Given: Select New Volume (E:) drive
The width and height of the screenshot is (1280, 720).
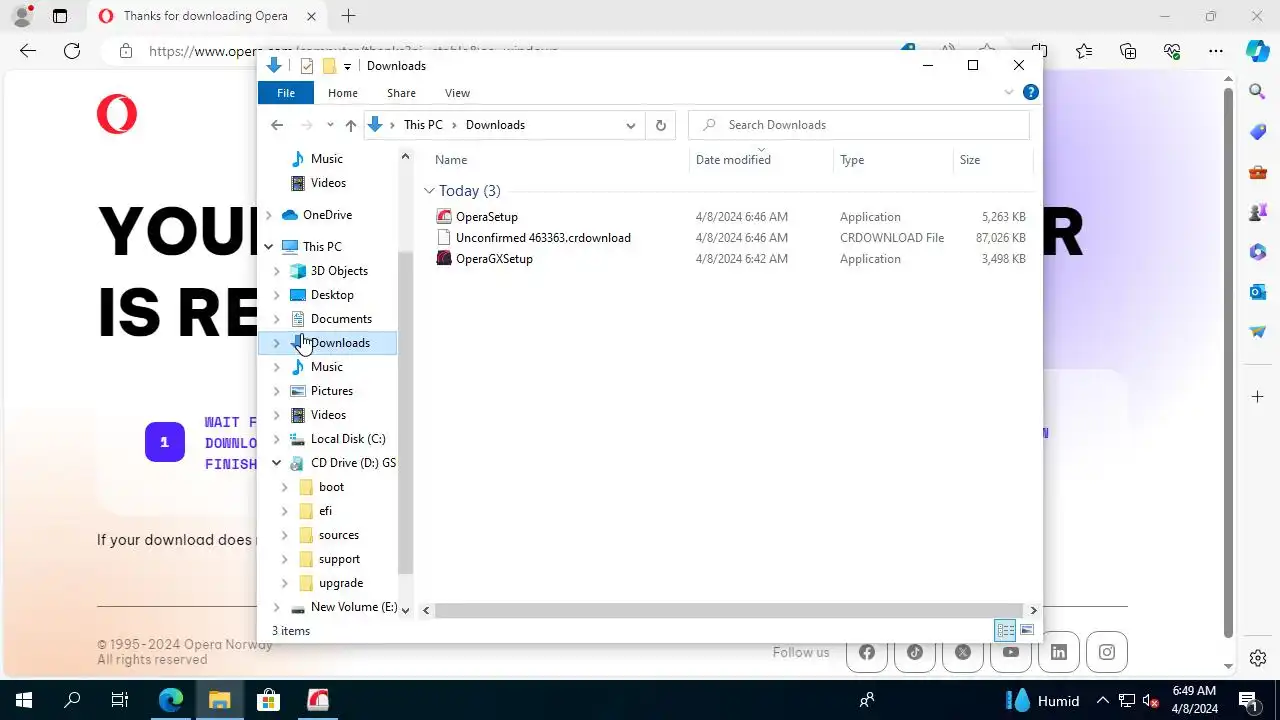Looking at the screenshot, I should [x=353, y=607].
